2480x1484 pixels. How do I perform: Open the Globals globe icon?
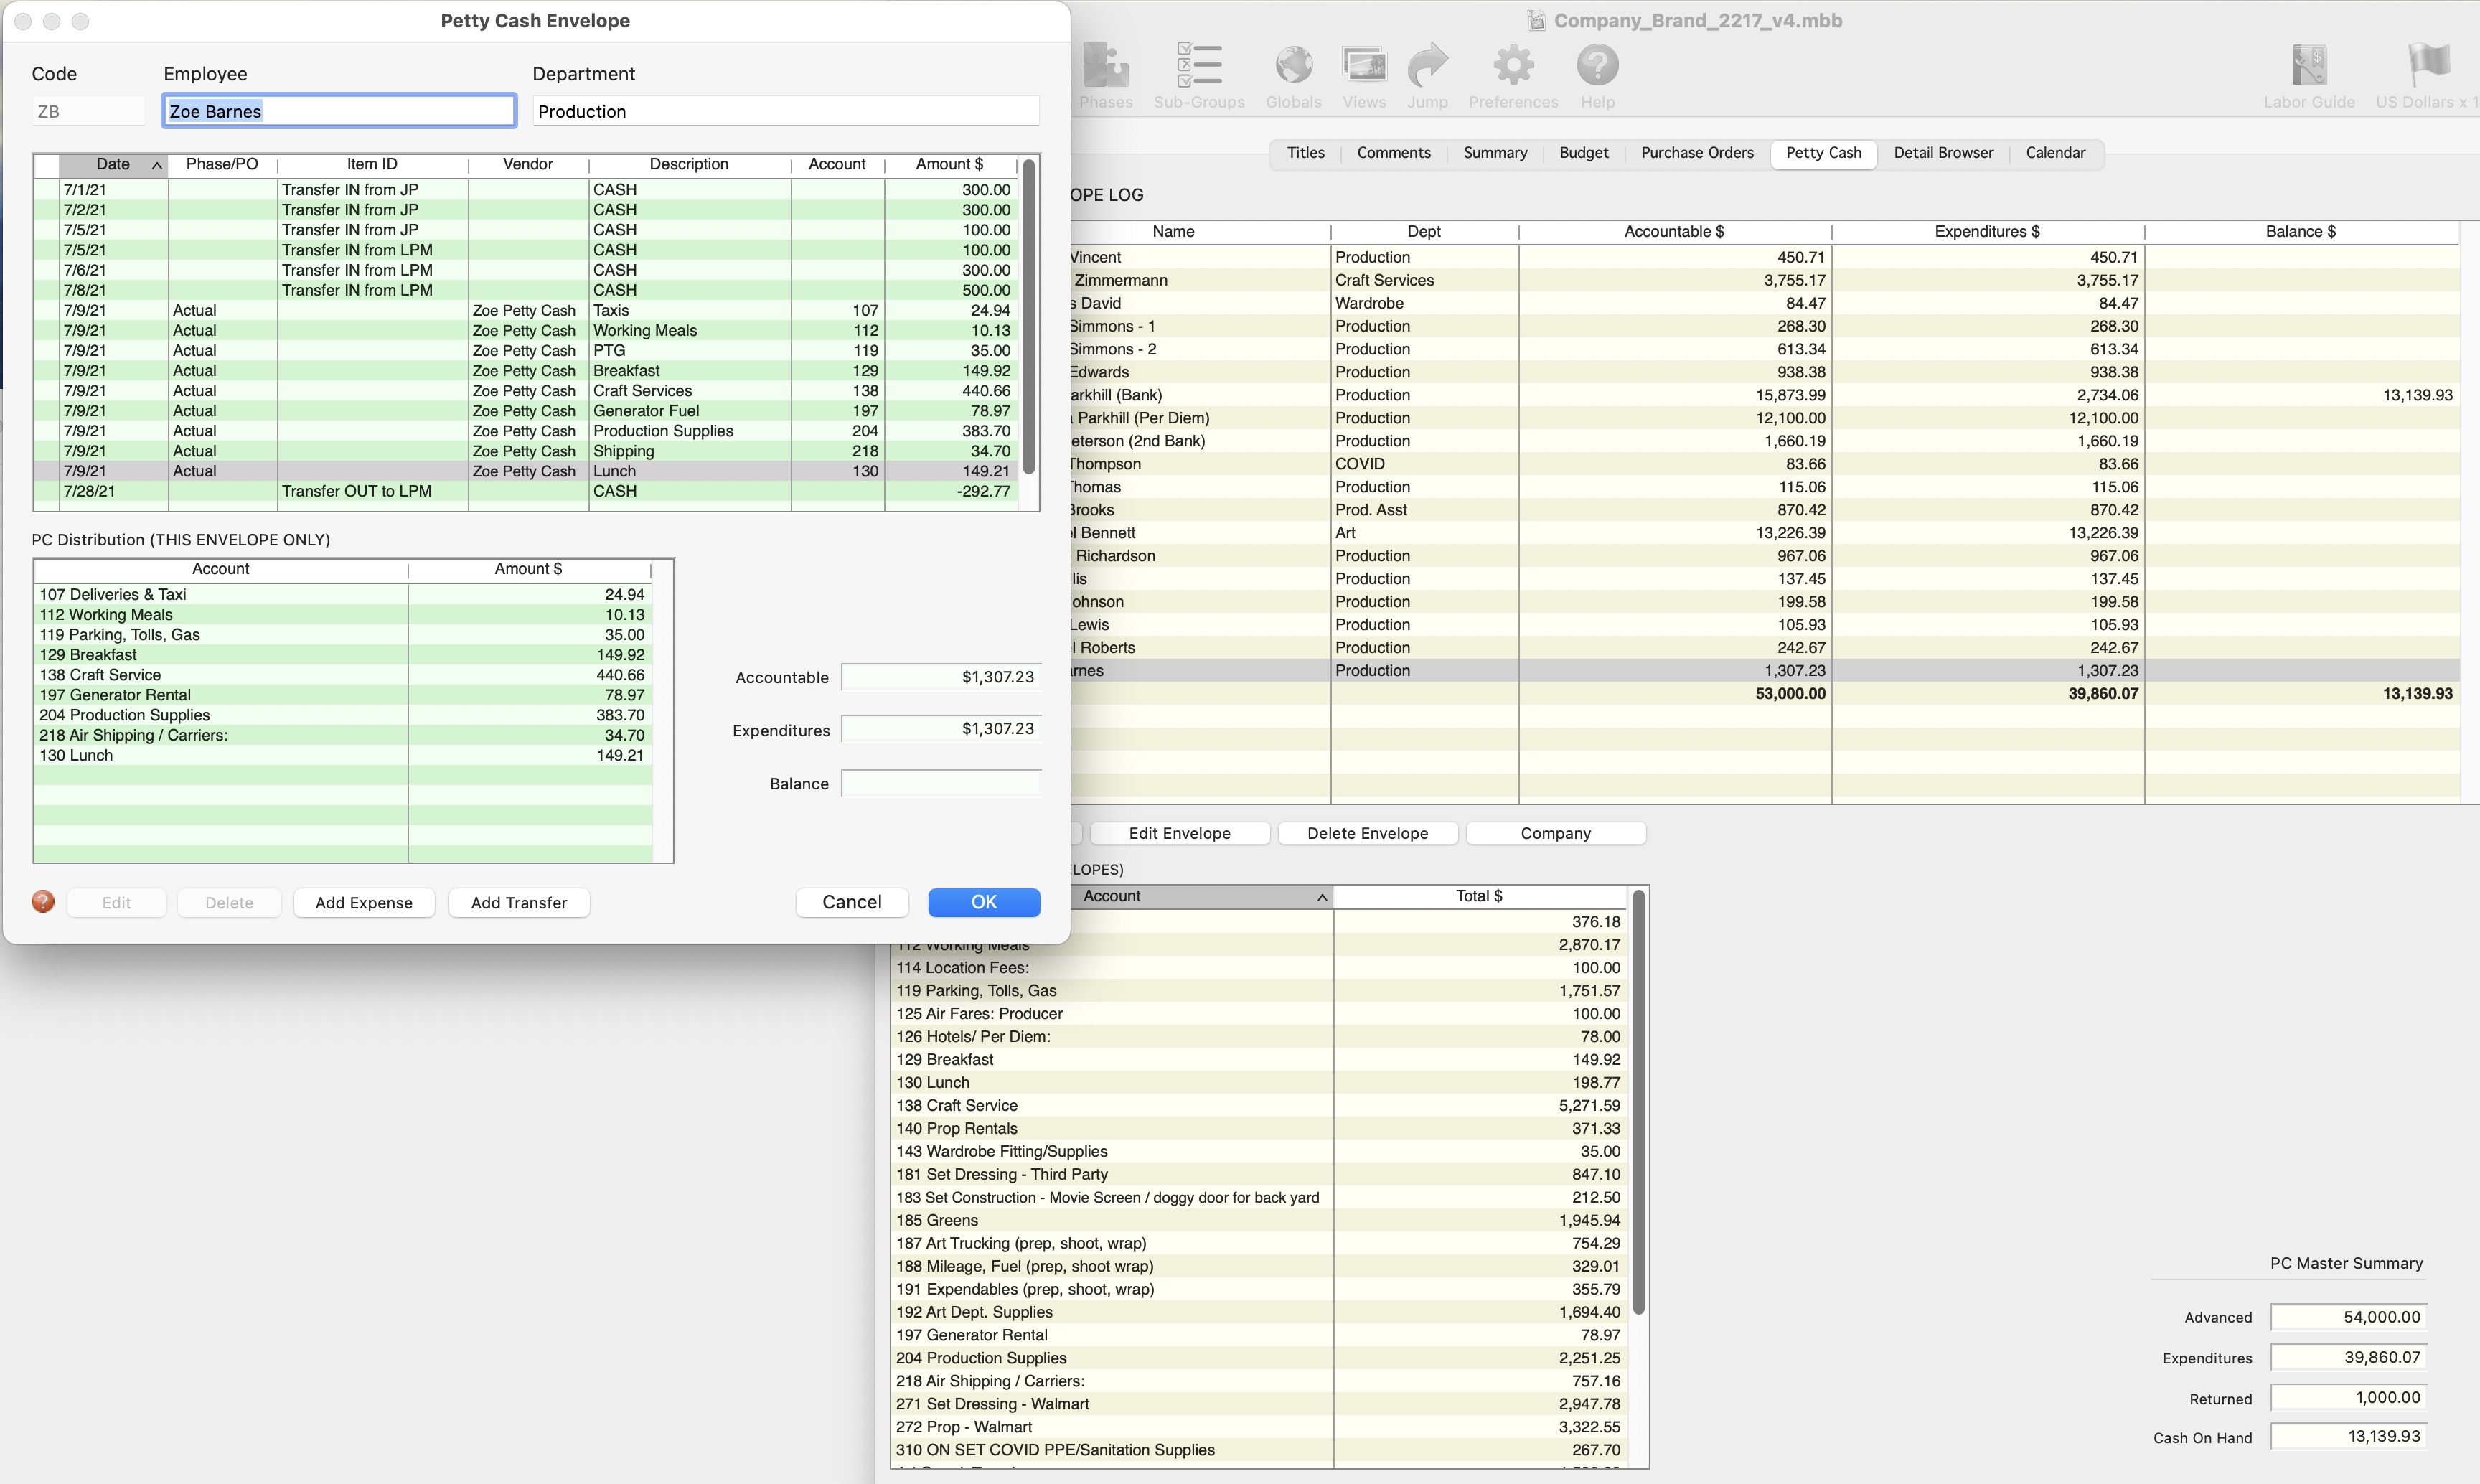1293,66
